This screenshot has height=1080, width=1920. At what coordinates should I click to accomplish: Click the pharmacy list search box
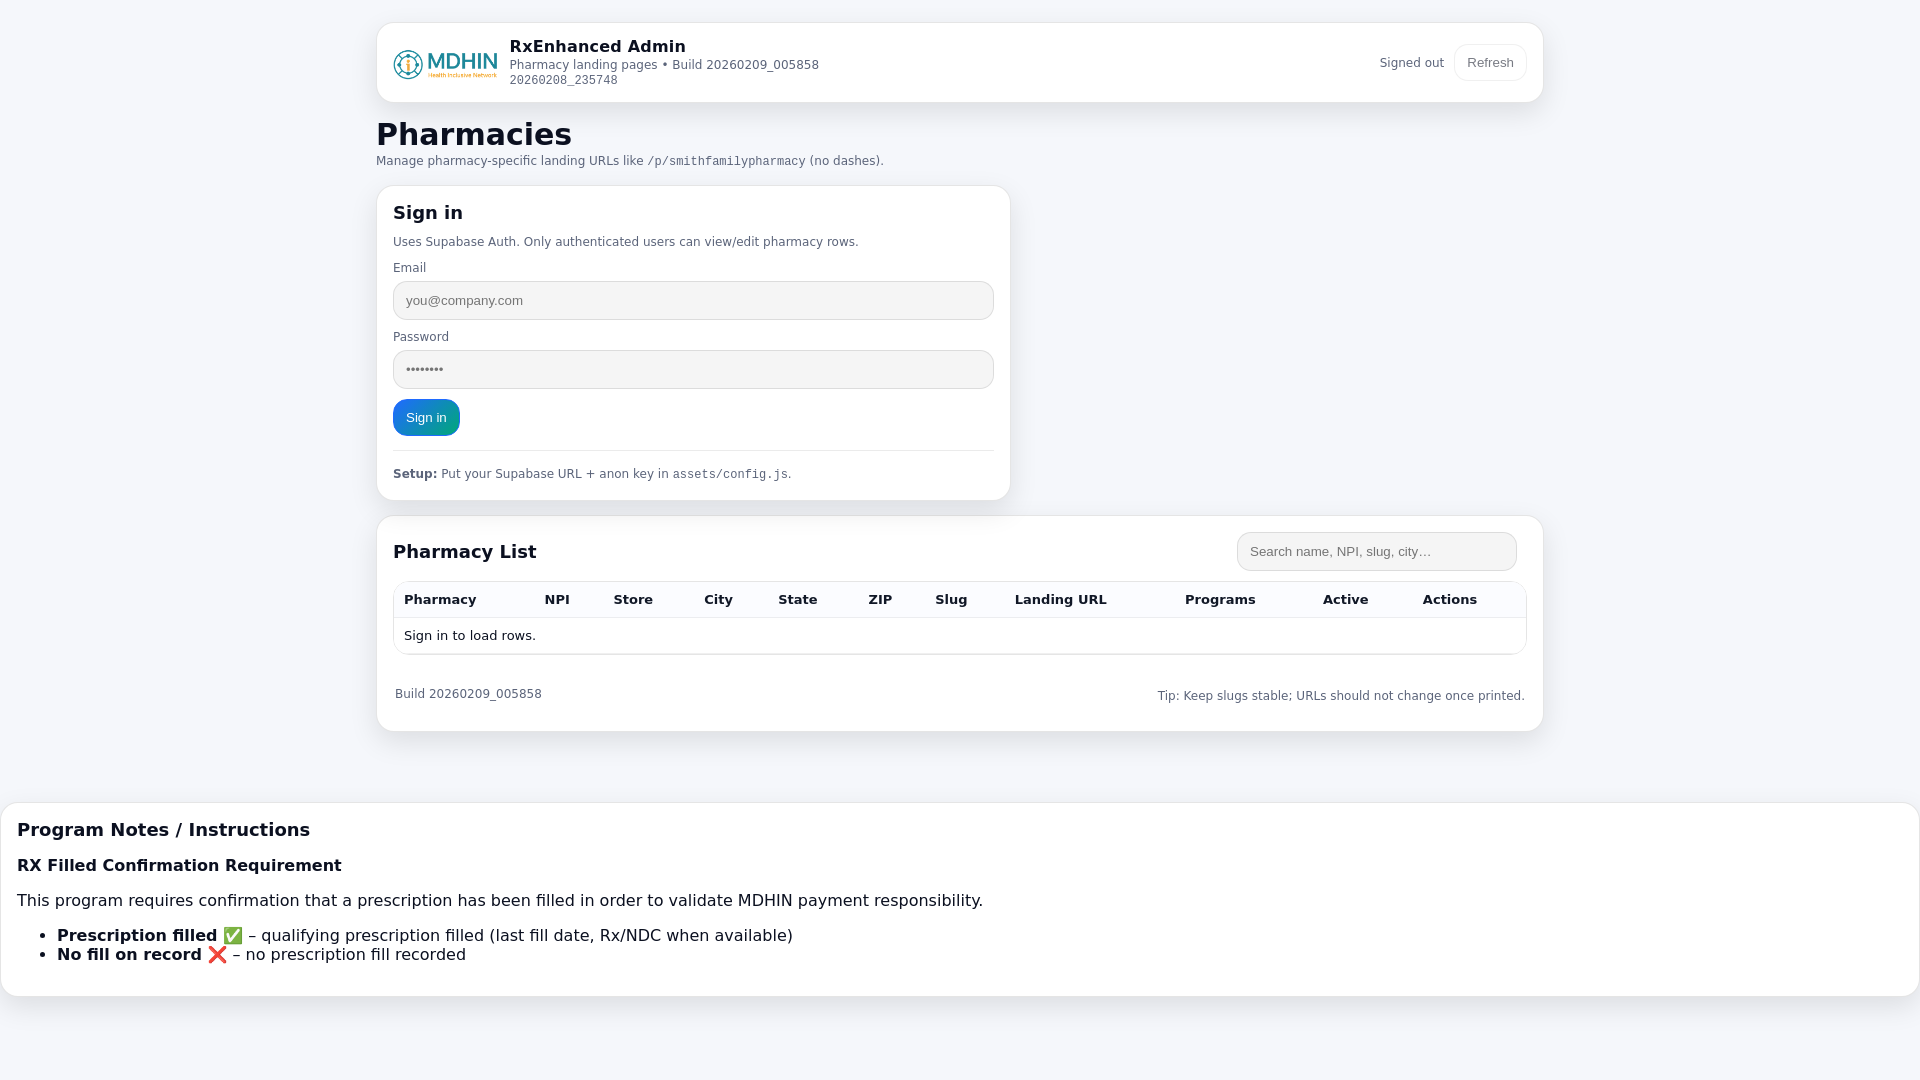(1376, 552)
